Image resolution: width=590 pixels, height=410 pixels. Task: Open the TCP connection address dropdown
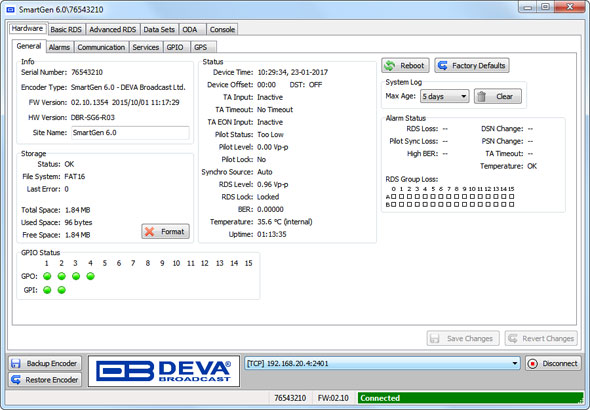point(382,363)
